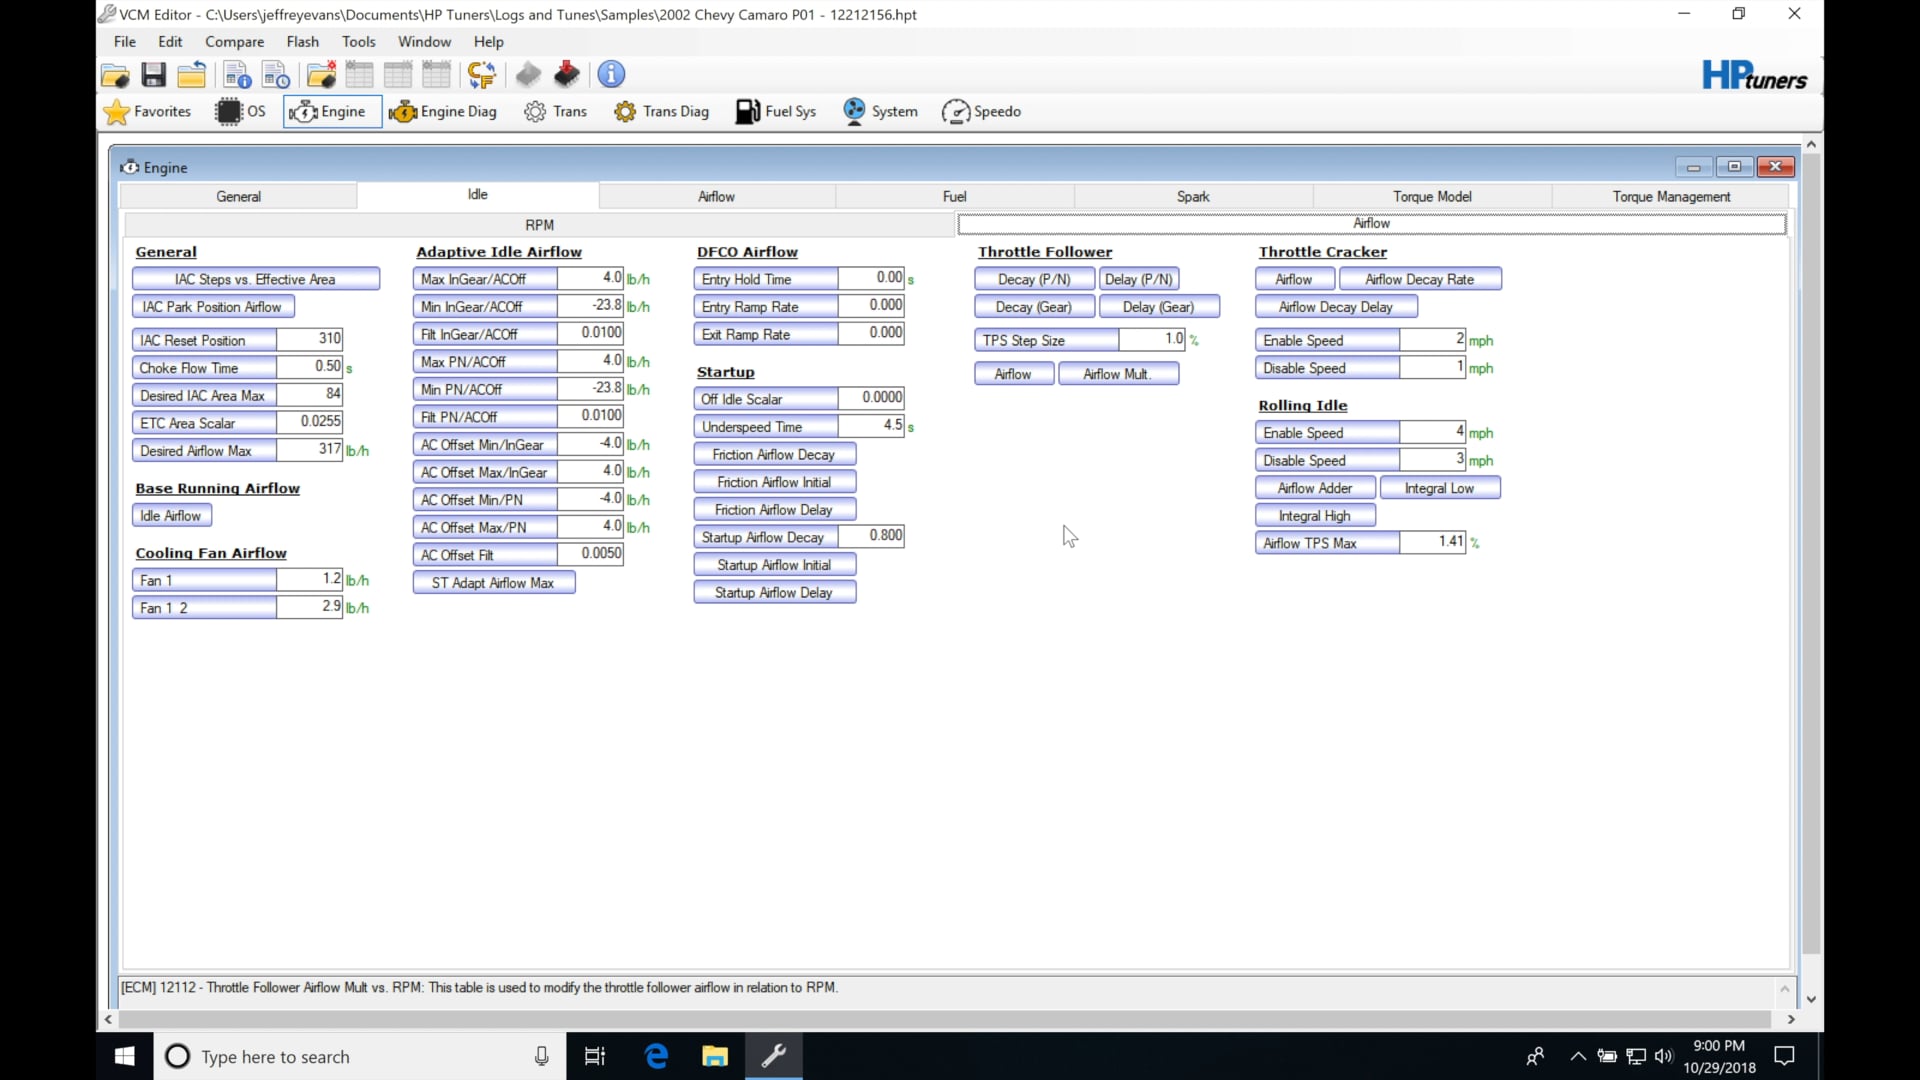Open the Fuel Sys section
The width and height of the screenshot is (1920, 1080).
(776, 112)
